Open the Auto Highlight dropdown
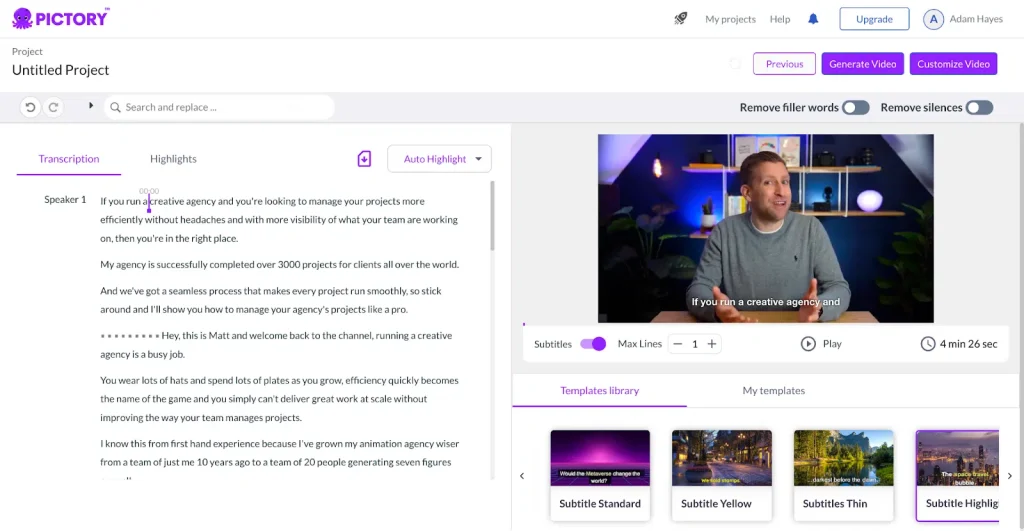This screenshot has width=1024, height=531. (x=439, y=159)
